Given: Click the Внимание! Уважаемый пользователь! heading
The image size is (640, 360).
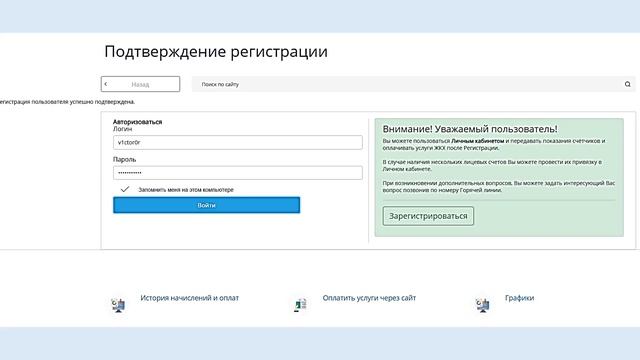Looking at the screenshot, I should pos(470,129).
